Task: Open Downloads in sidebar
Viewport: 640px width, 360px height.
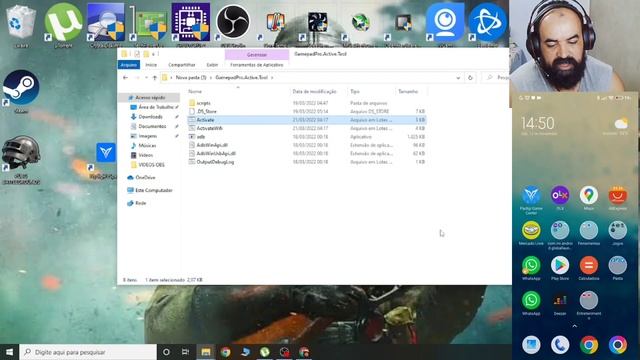Action: (x=150, y=117)
